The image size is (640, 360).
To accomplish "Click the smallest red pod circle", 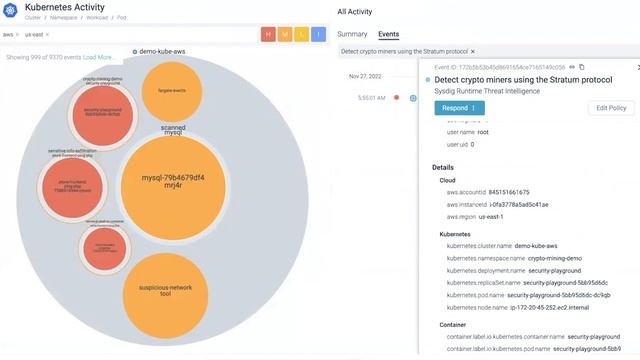I will point(104,249).
